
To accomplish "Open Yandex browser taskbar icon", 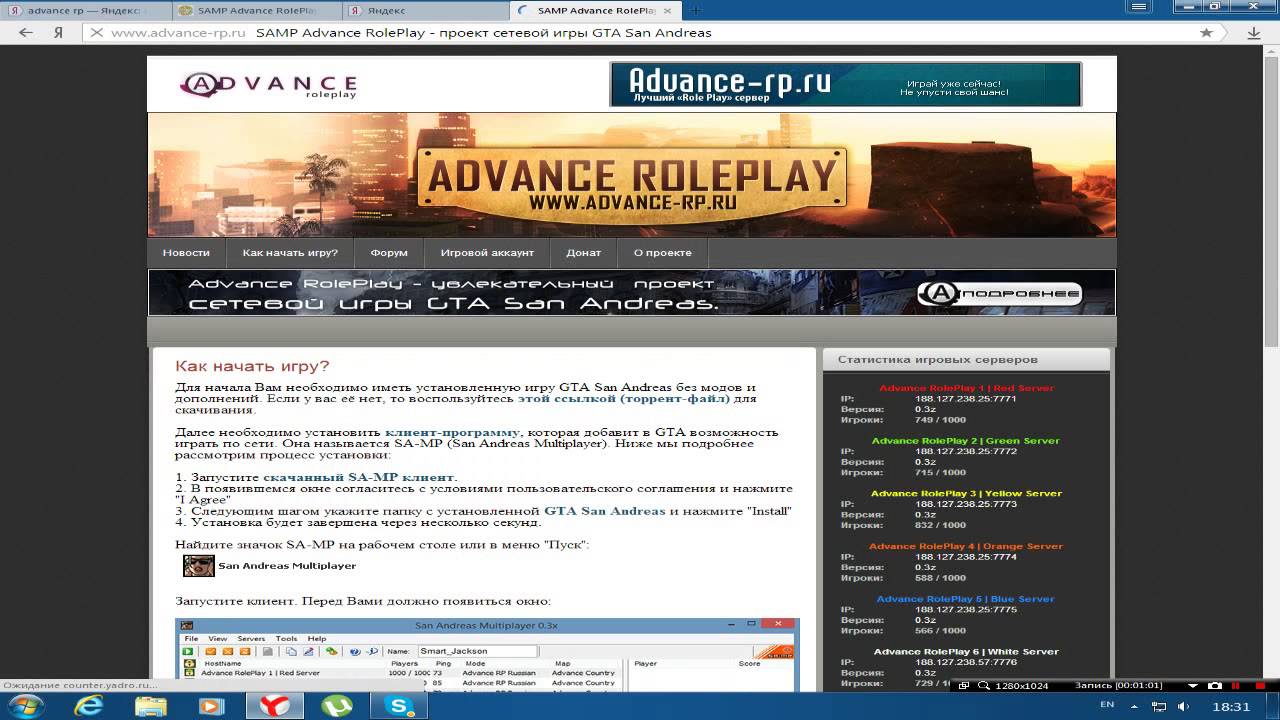I will [275, 706].
